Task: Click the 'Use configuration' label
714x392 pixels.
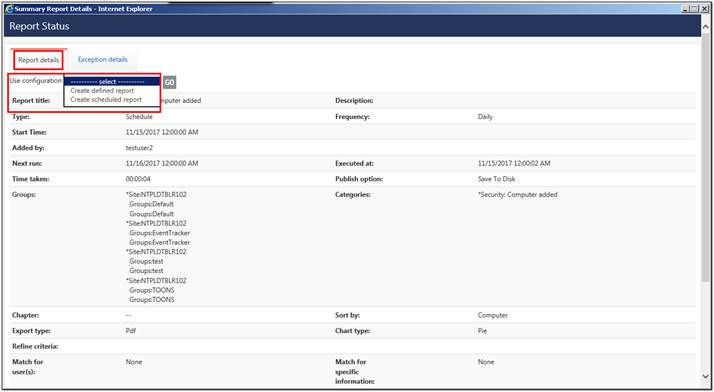Action: pyautogui.click(x=36, y=81)
